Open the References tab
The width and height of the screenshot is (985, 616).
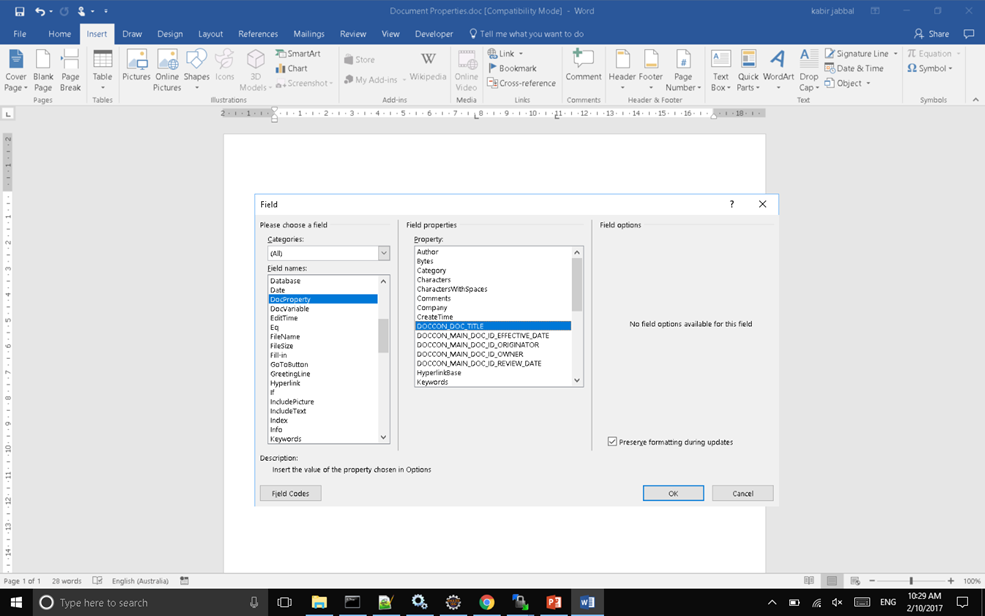click(x=258, y=34)
